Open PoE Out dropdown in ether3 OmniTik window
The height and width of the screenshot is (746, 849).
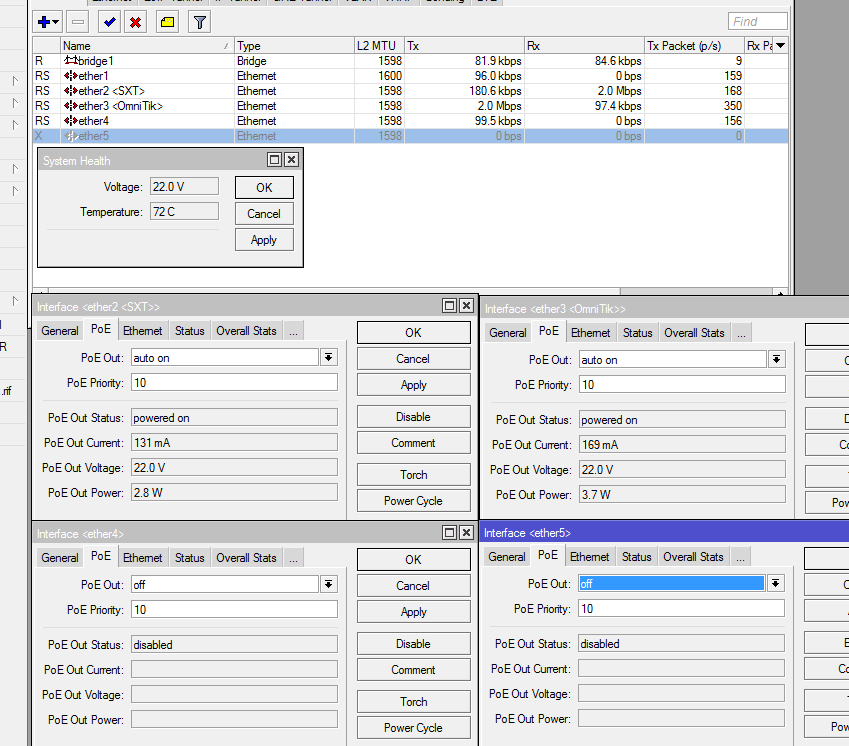pos(776,360)
